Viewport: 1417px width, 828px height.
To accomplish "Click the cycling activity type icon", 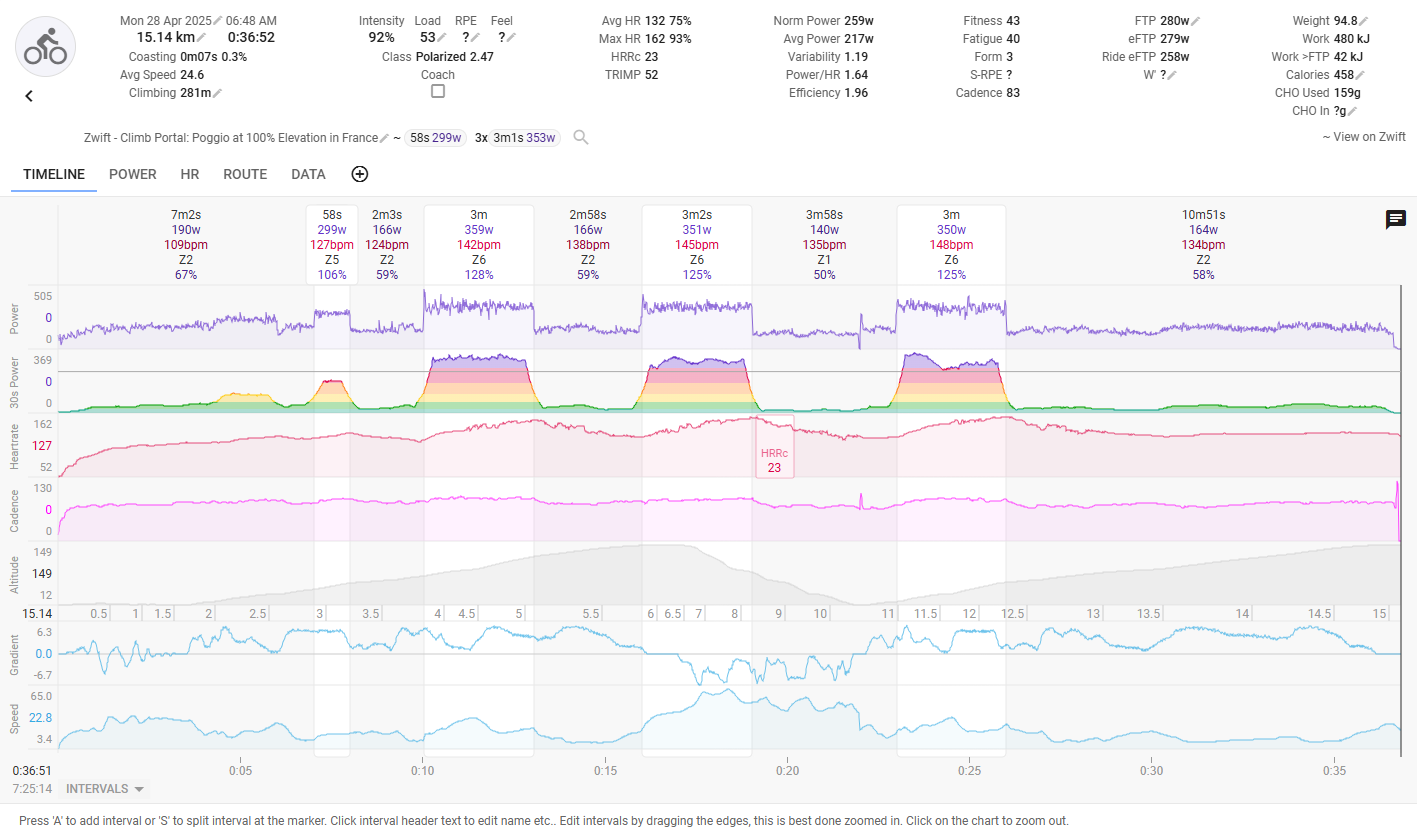I will pos(45,46).
